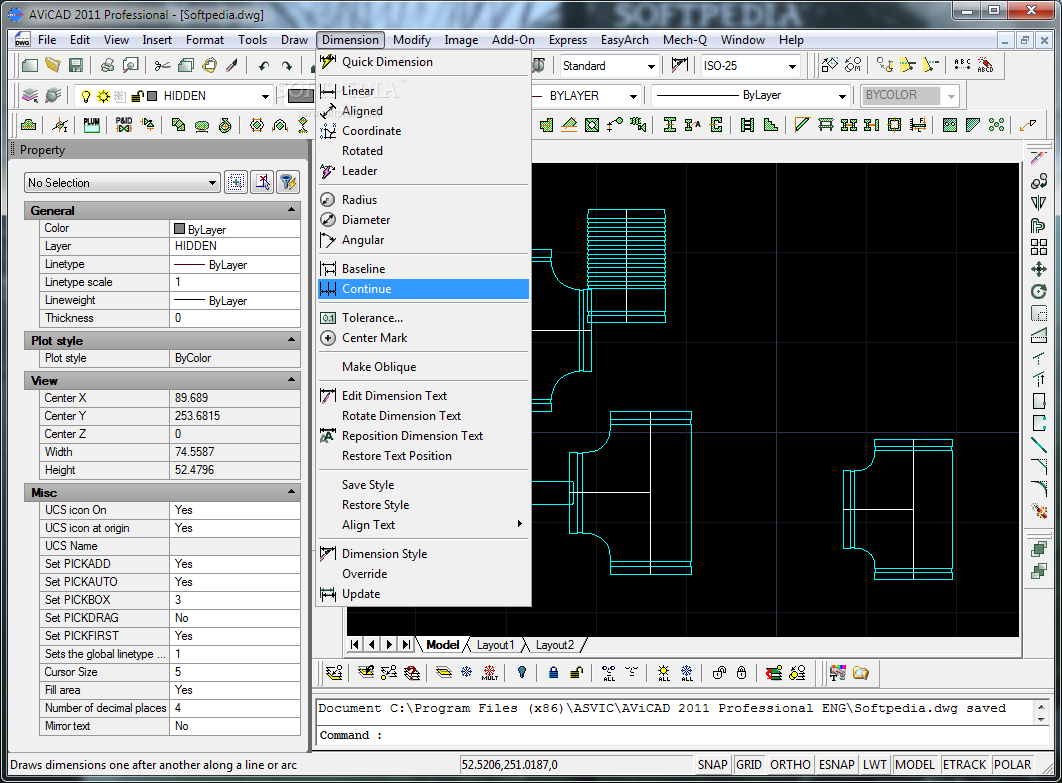The width and height of the screenshot is (1062, 783).
Task: Switch to the Layout2 tab
Action: (554, 645)
